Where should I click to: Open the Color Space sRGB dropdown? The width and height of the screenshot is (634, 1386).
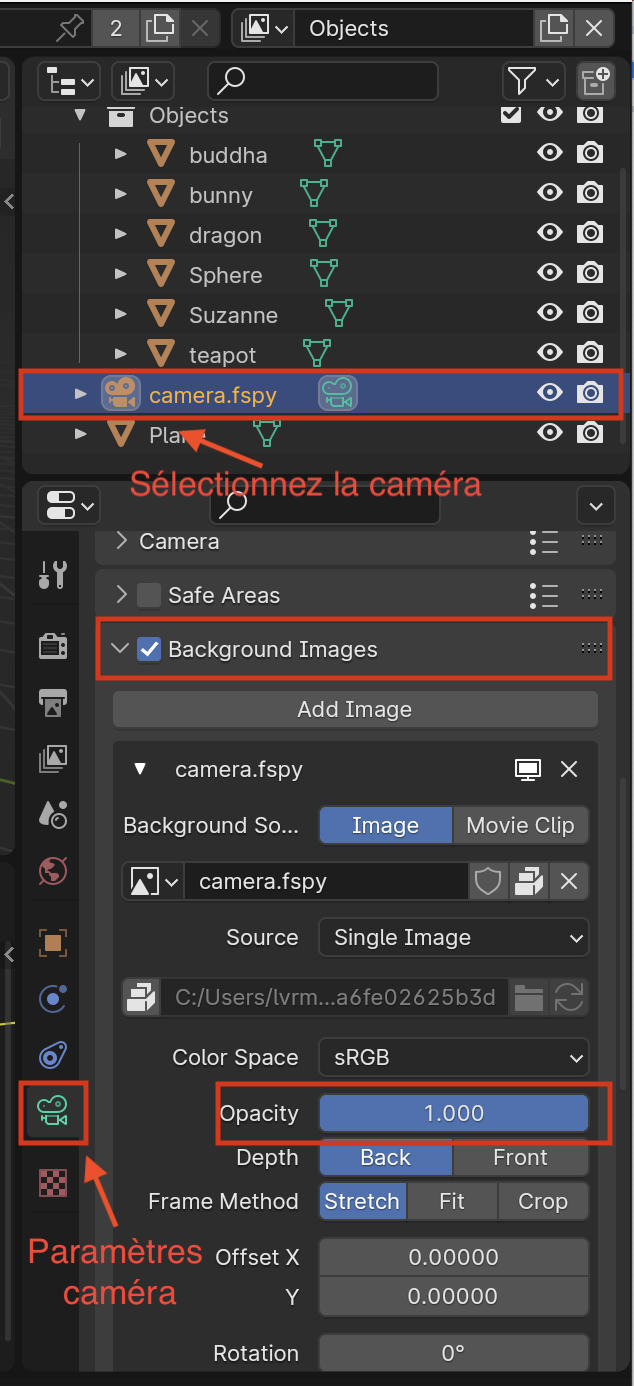(x=454, y=1058)
